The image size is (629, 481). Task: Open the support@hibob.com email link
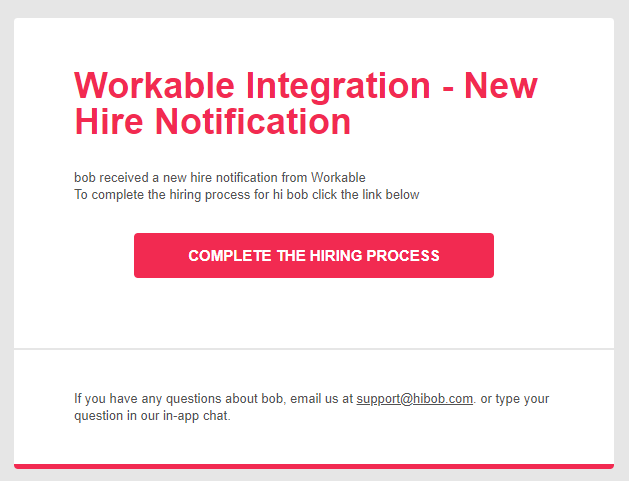(414, 399)
